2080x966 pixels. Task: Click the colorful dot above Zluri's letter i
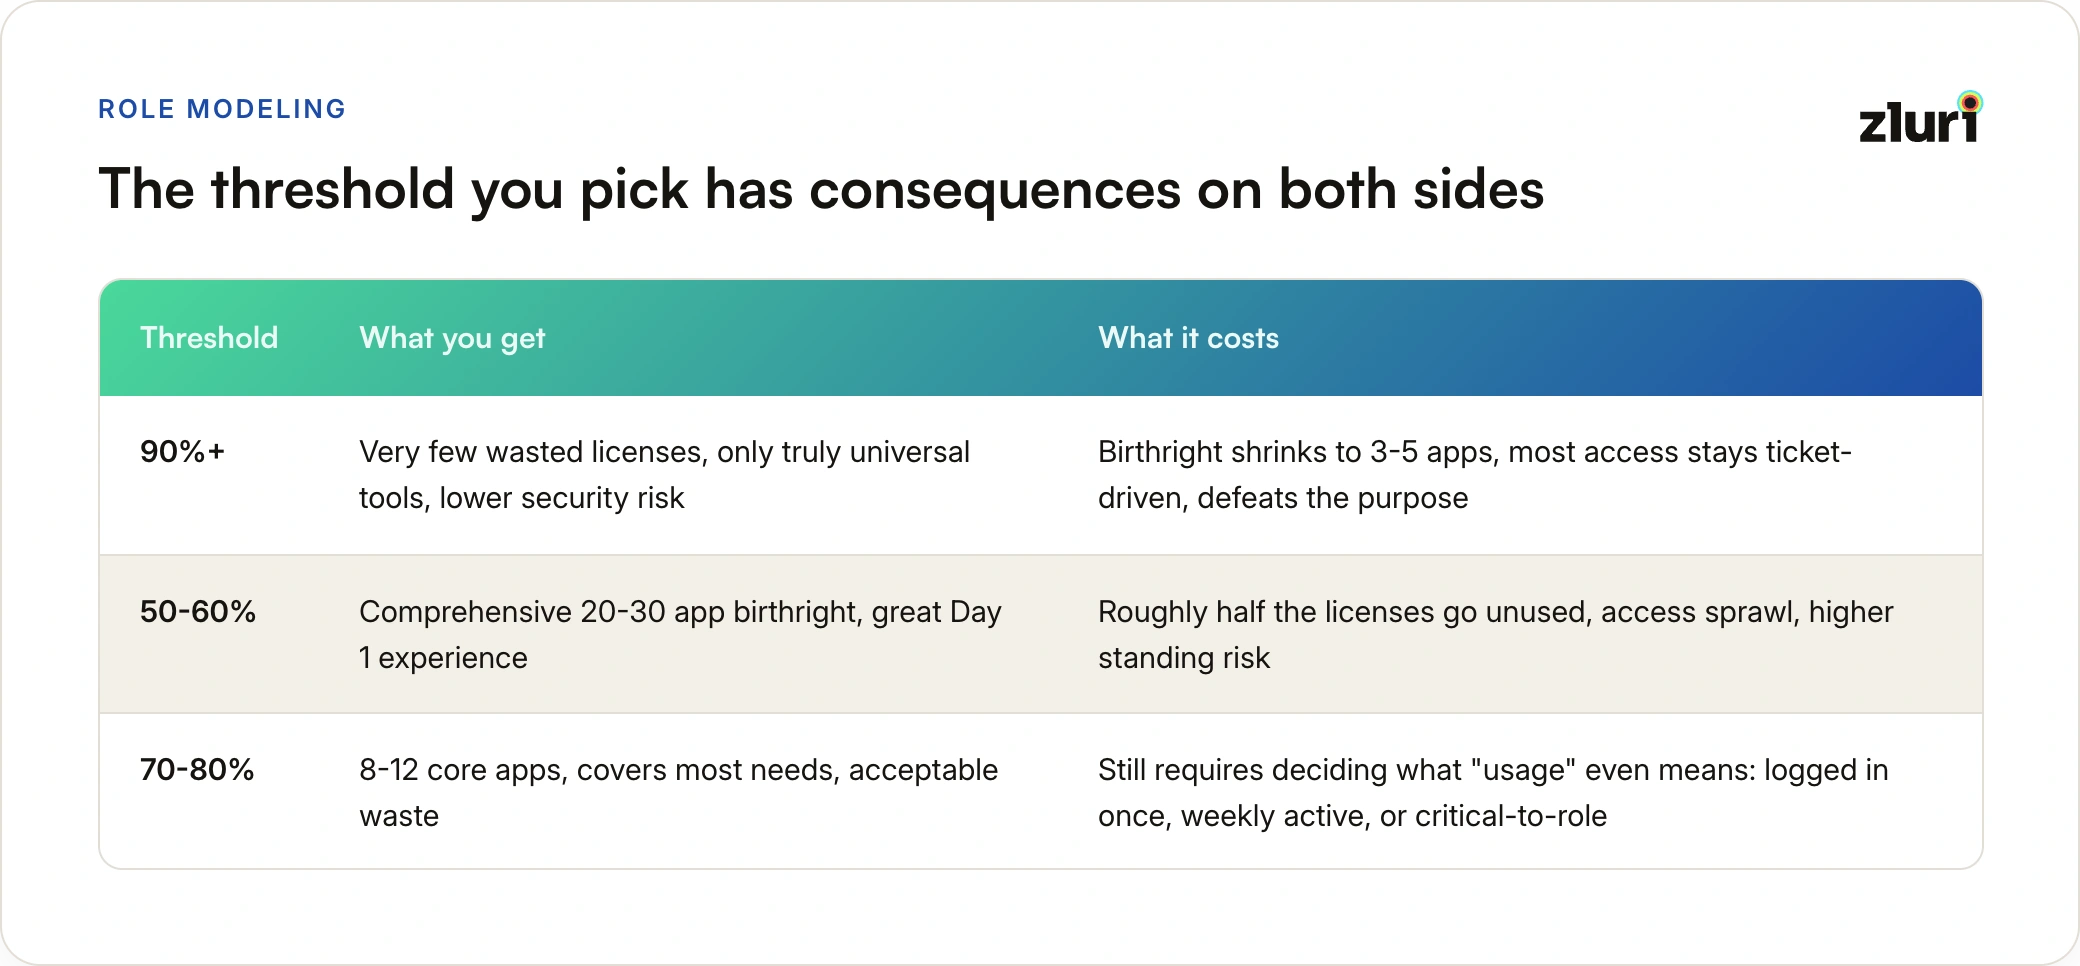1970,102
